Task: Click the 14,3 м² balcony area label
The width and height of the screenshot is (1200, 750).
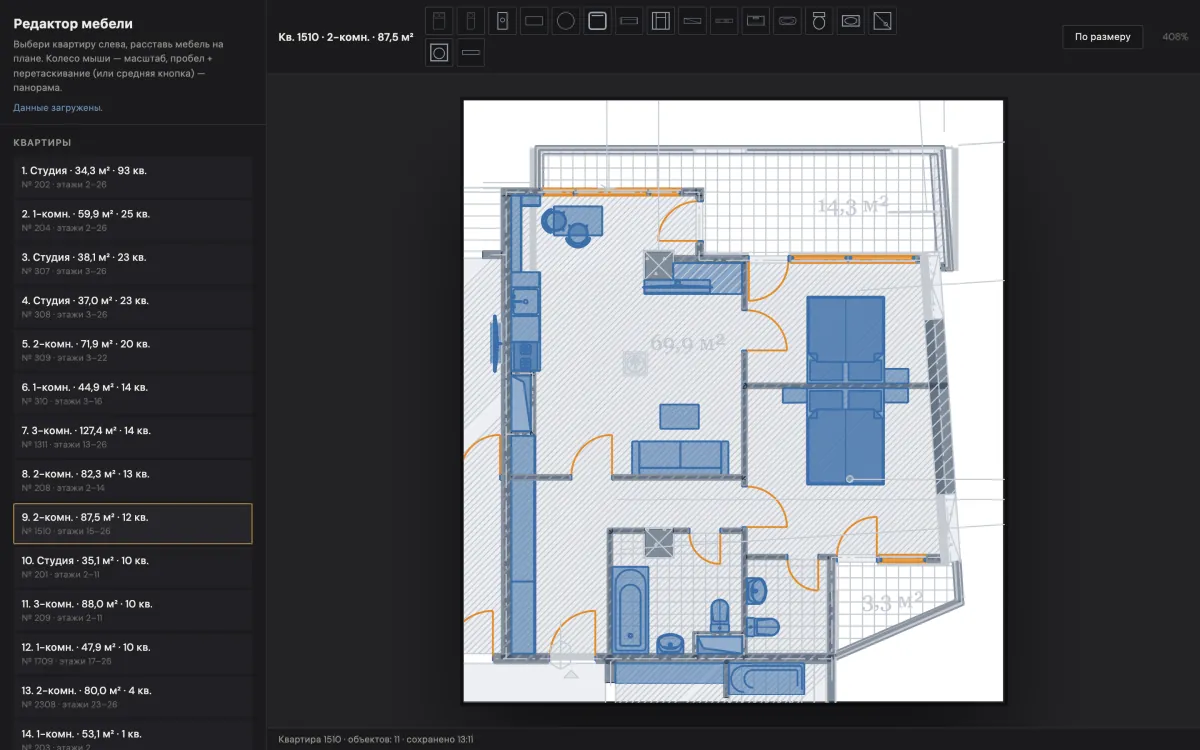Action: point(853,206)
